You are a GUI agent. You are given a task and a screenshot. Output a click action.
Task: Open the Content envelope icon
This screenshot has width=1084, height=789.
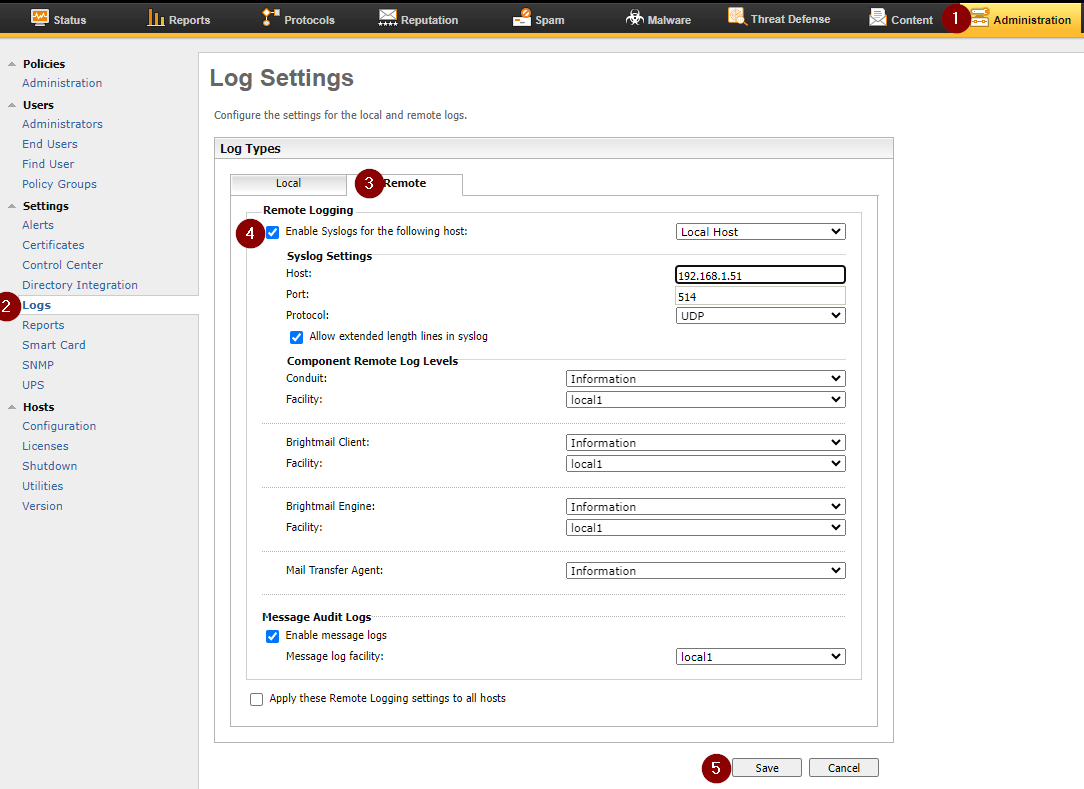click(x=878, y=18)
